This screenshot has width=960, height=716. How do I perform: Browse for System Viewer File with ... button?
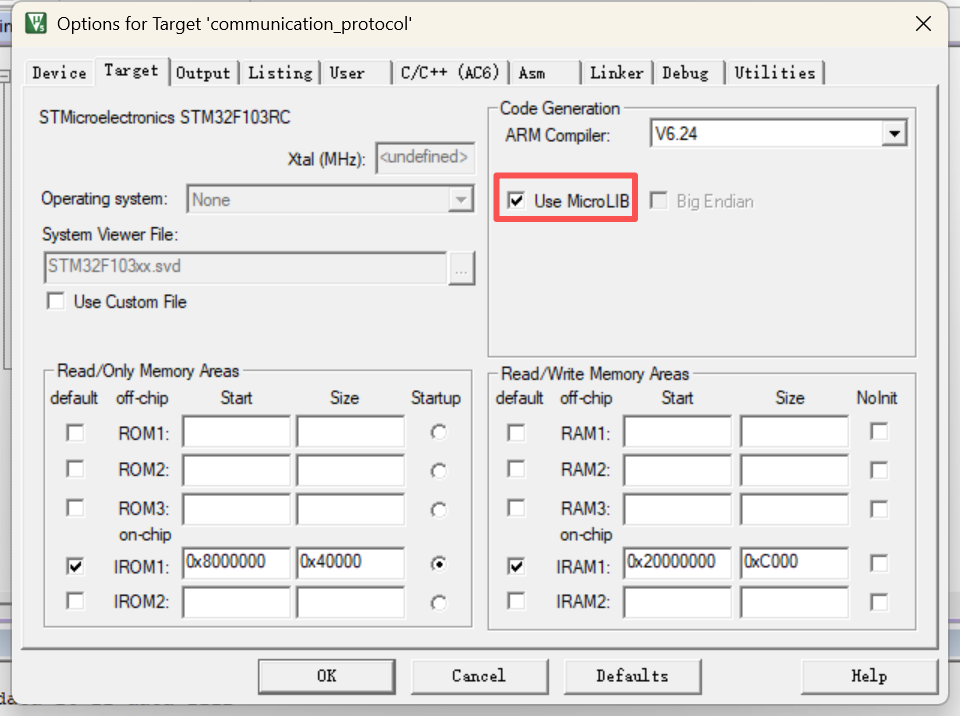click(462, 268)
